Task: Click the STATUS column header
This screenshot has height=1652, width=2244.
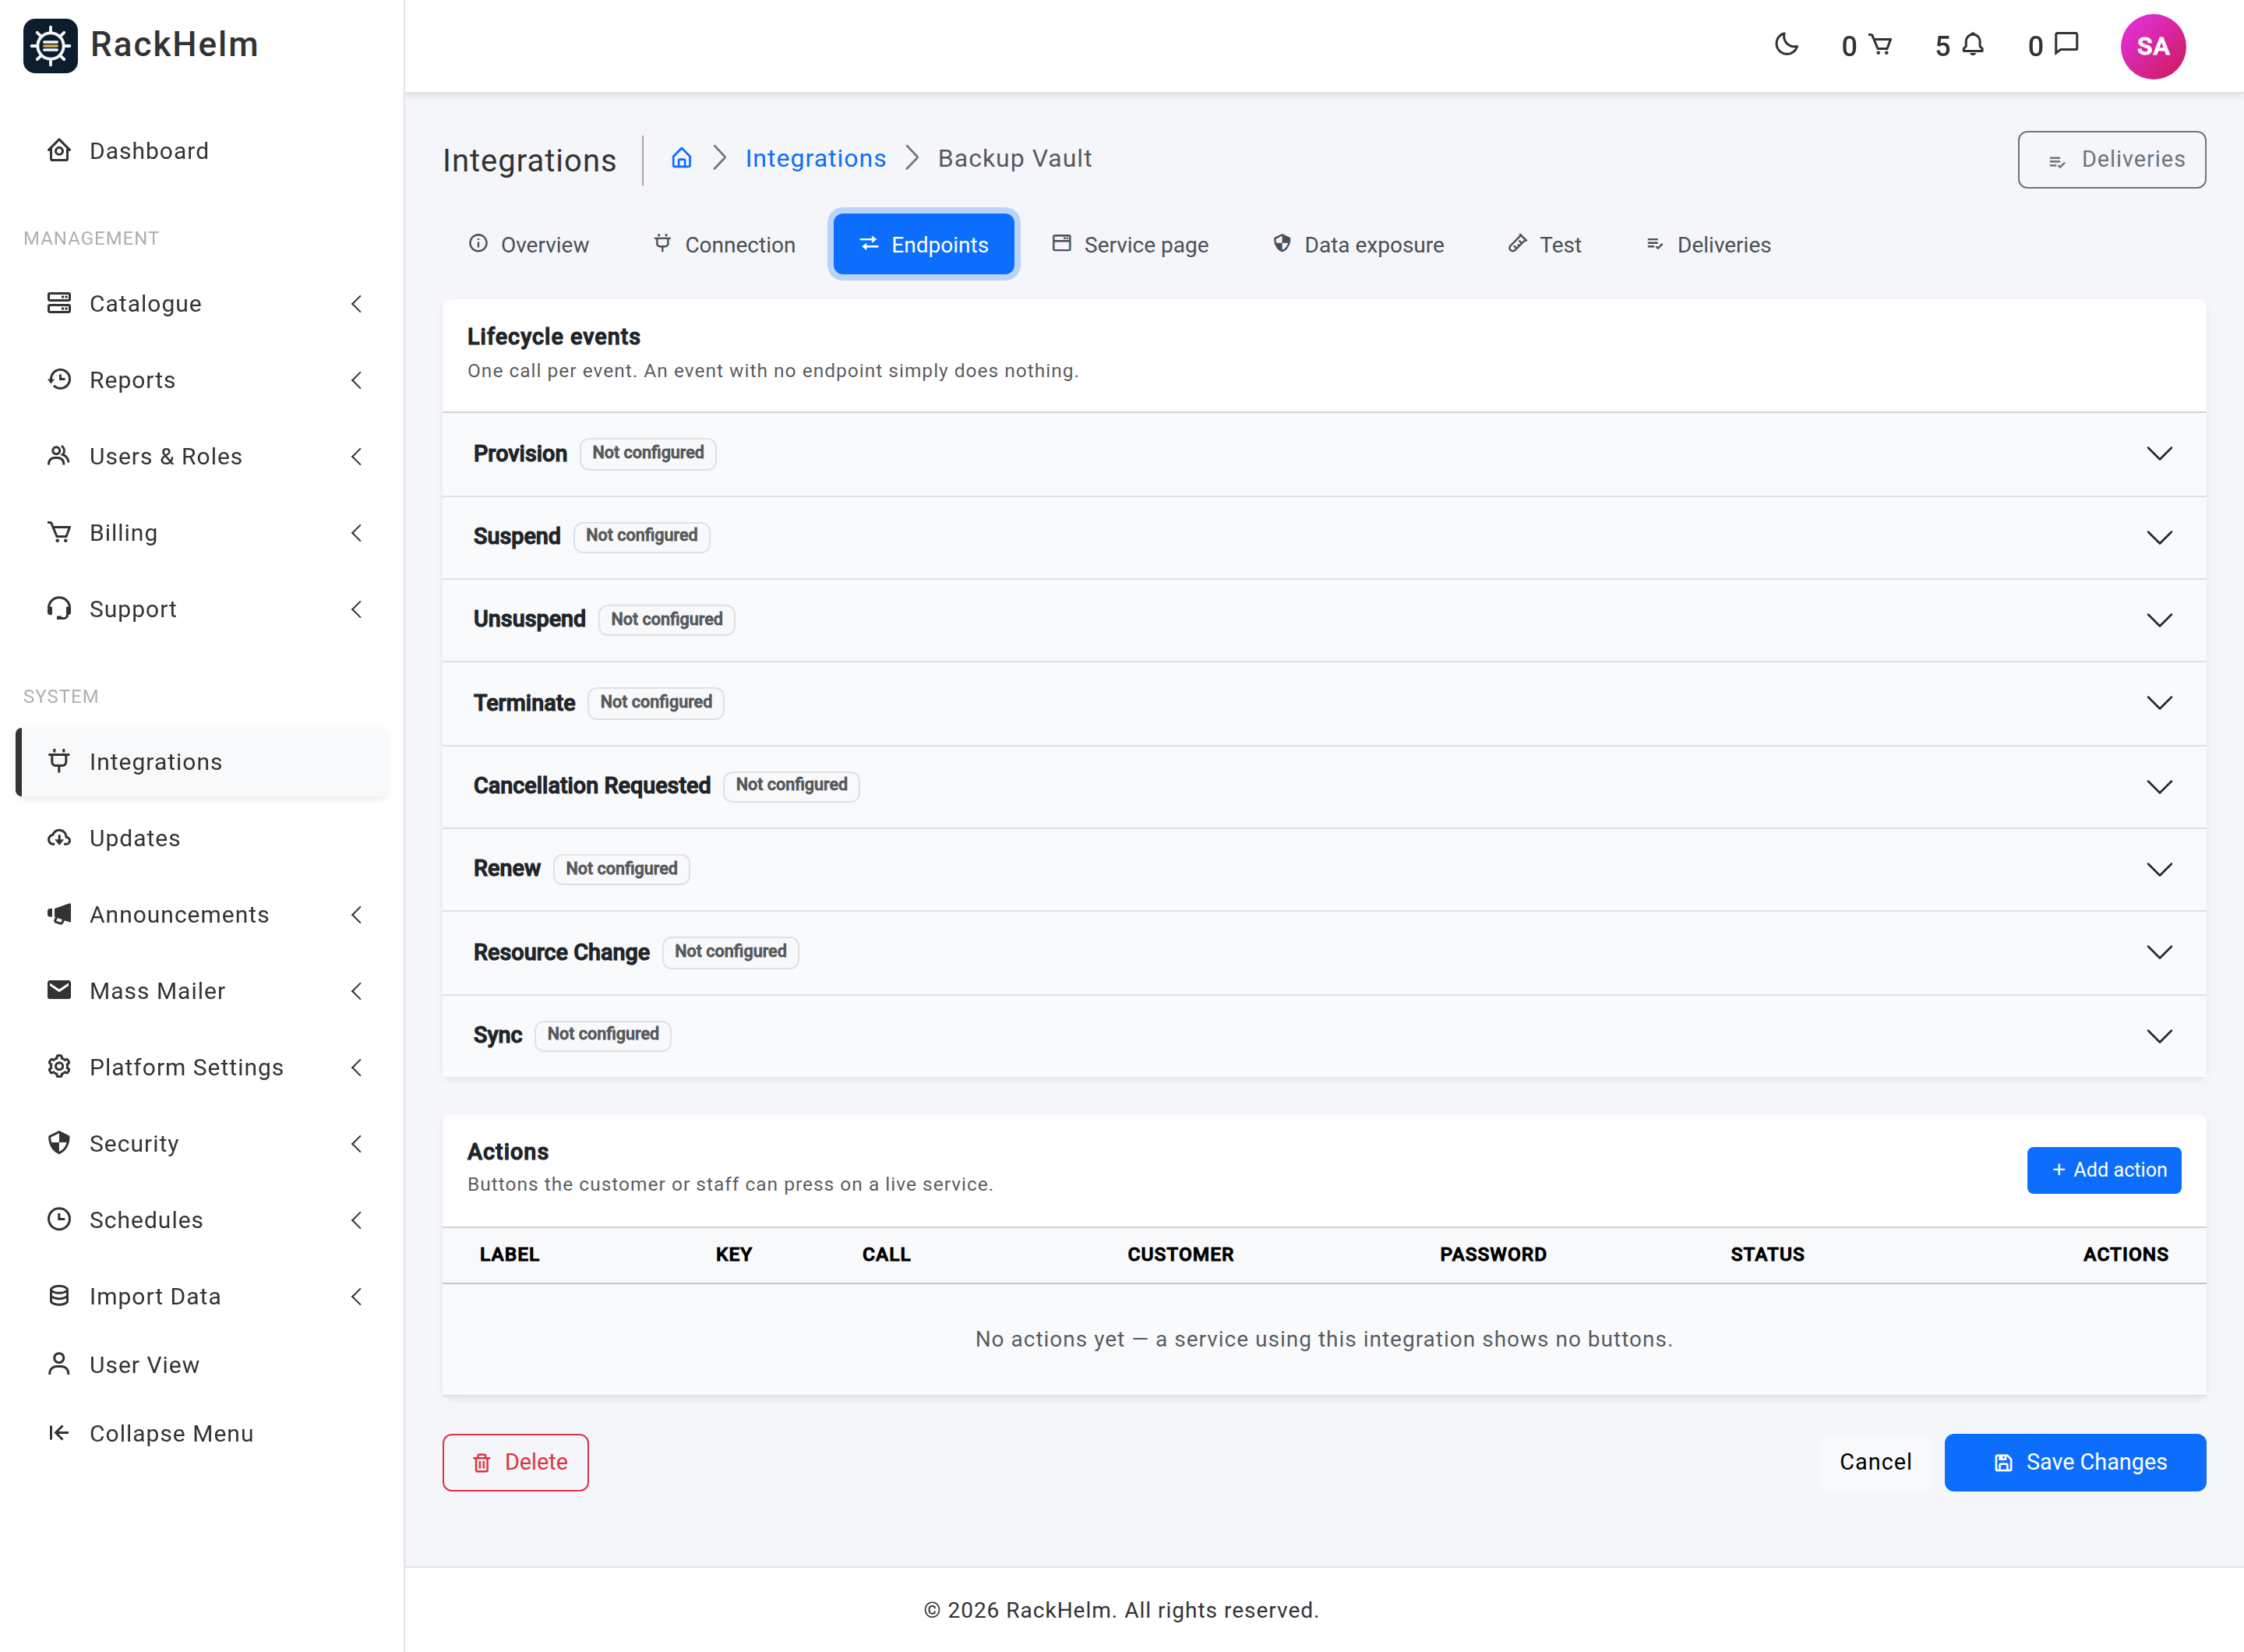Action: (x=1767, y=1254)
